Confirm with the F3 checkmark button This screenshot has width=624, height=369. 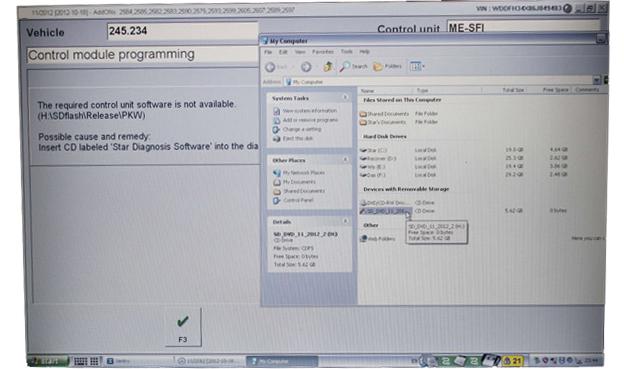(183, 327)
